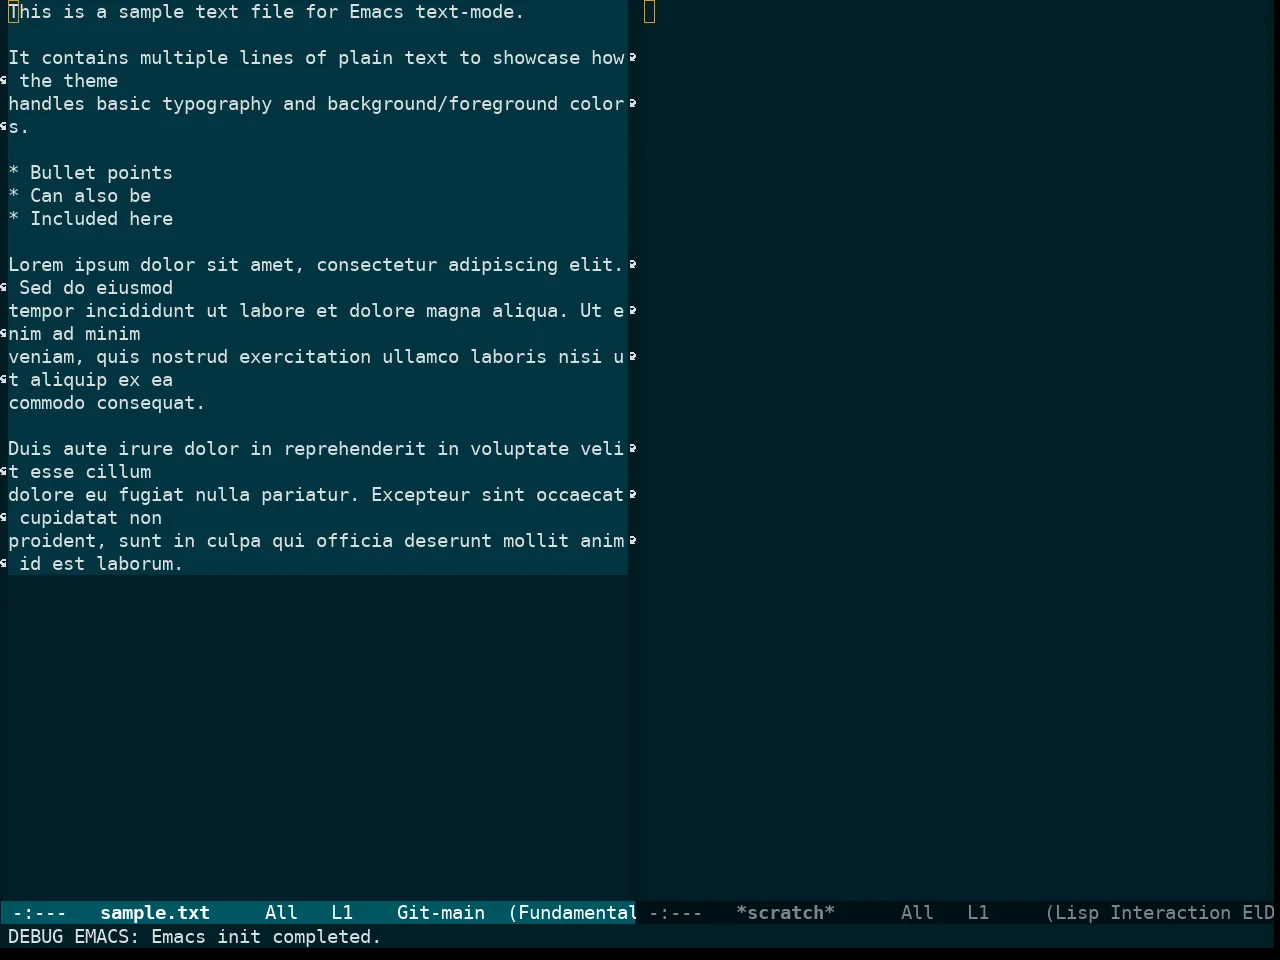Click the echo area message 'Emacs init completed.'
The height and width of the screenshot is (960, 1280).
tap(266, 937)
